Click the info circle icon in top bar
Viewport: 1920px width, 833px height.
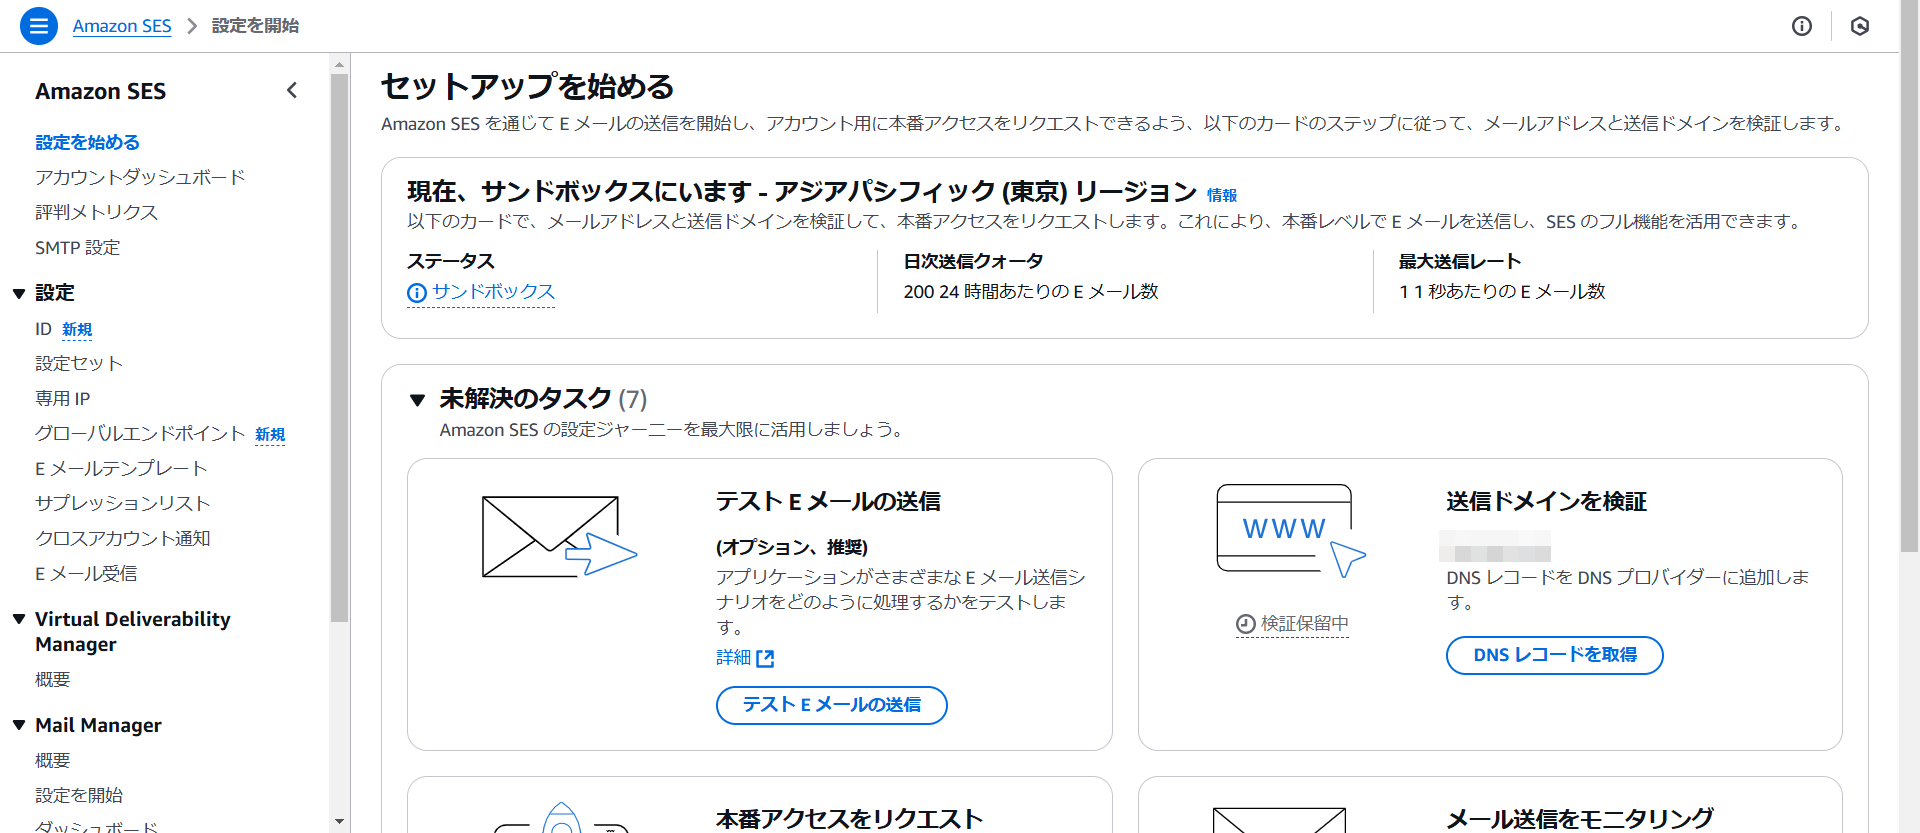pyautogui.click(x=1801, y=26)
